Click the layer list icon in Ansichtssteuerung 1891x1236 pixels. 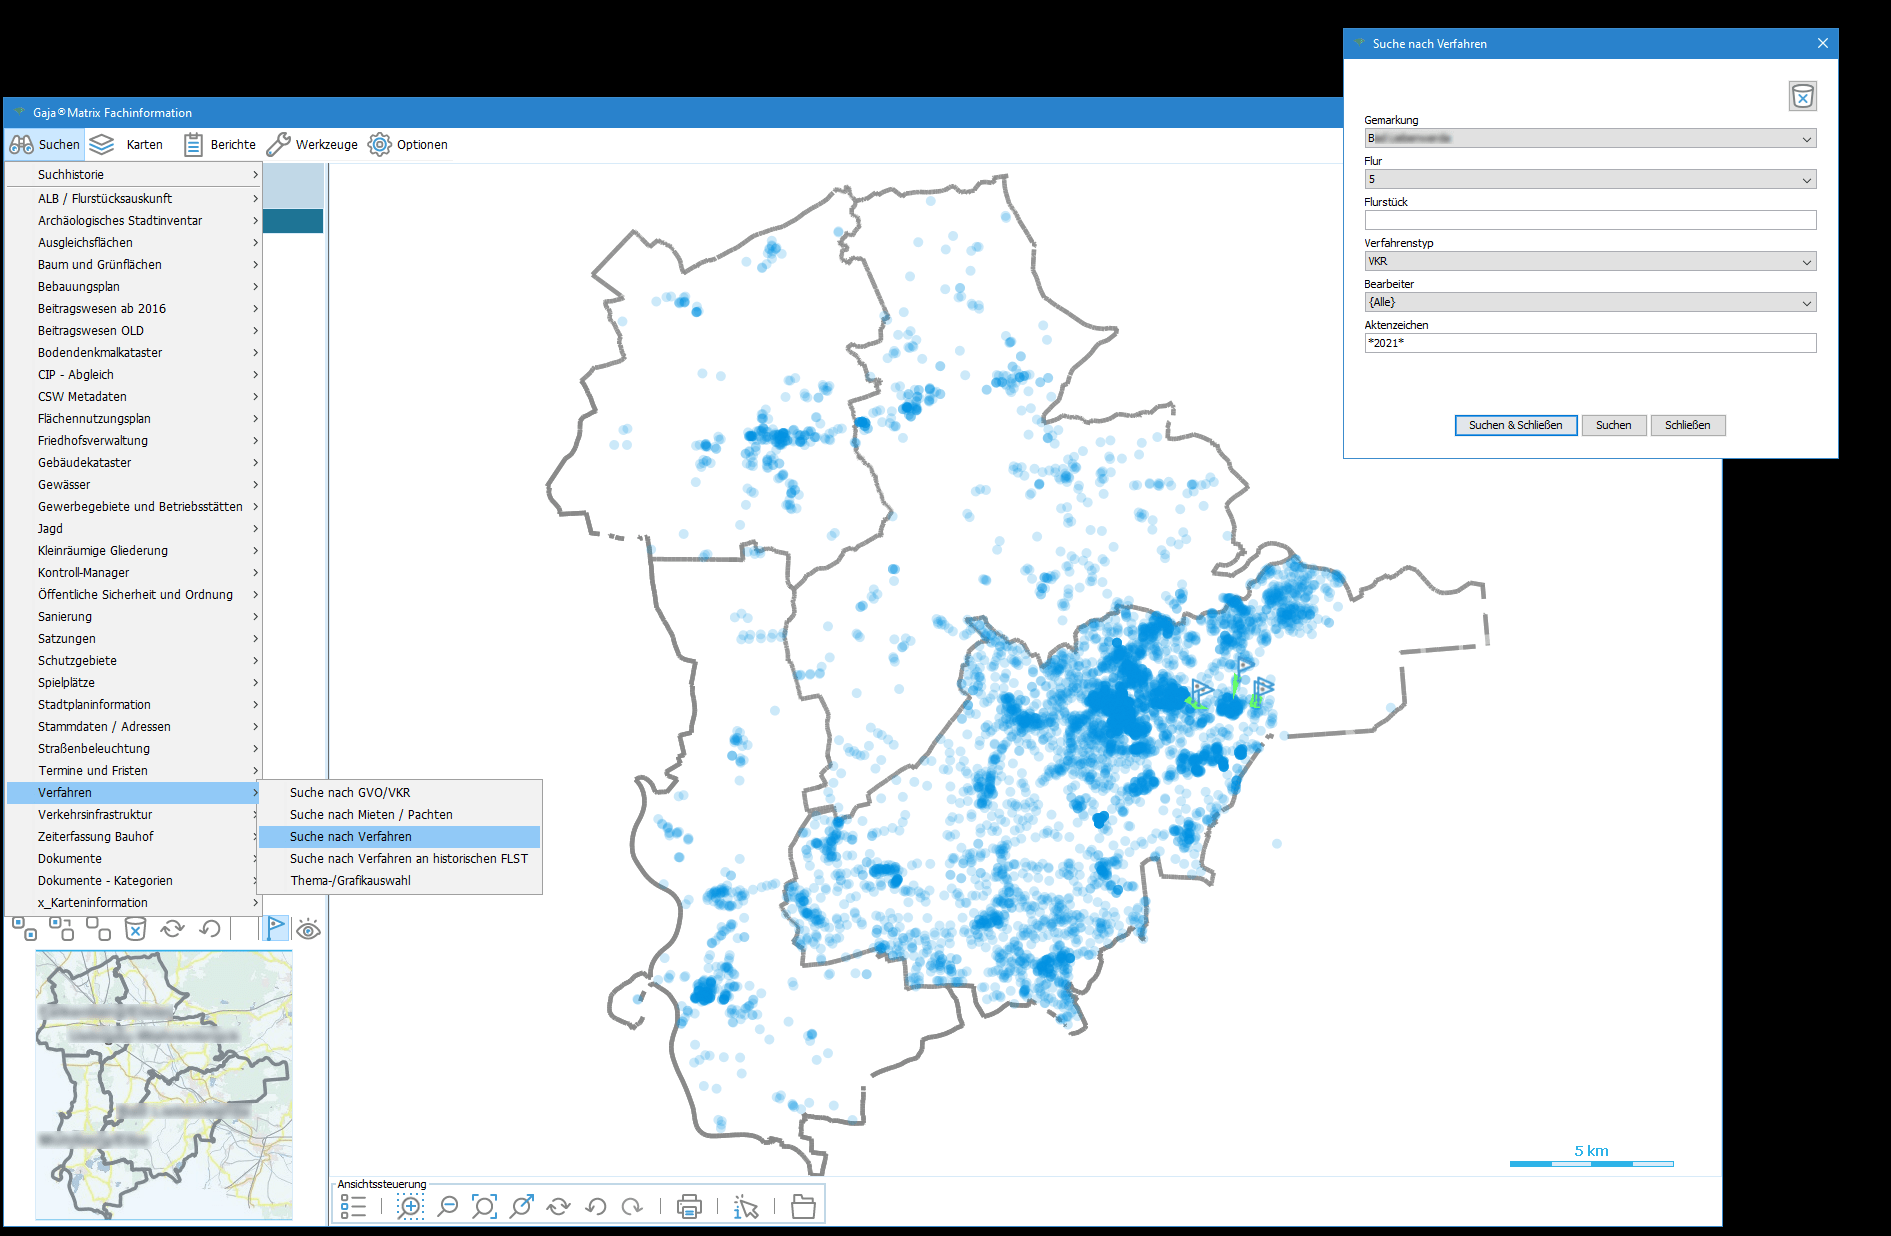[353, 1206]
